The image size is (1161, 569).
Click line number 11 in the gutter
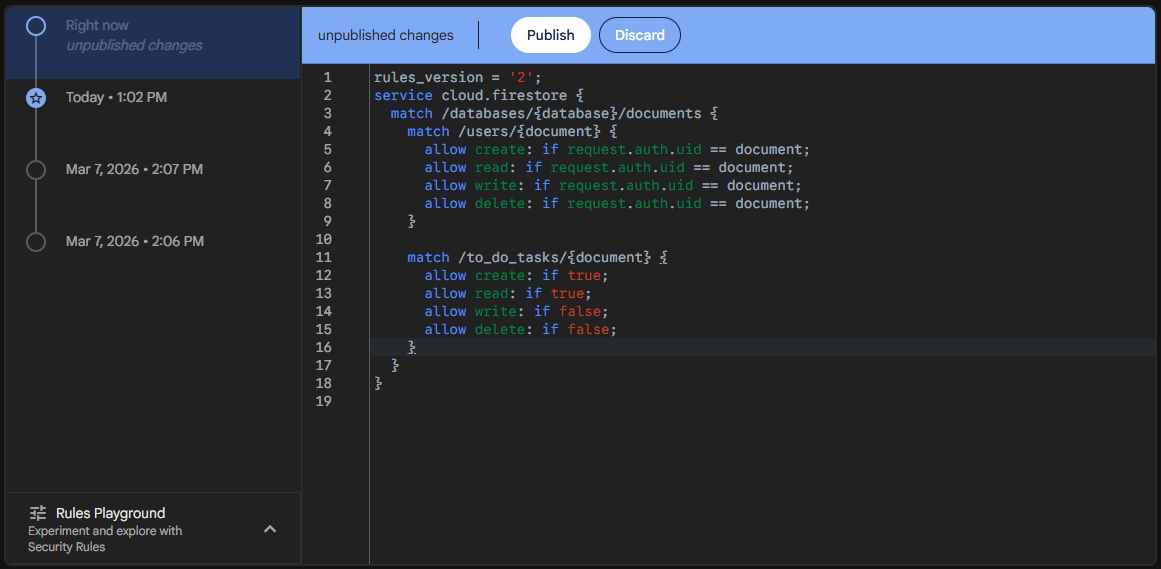click(323, 257)
